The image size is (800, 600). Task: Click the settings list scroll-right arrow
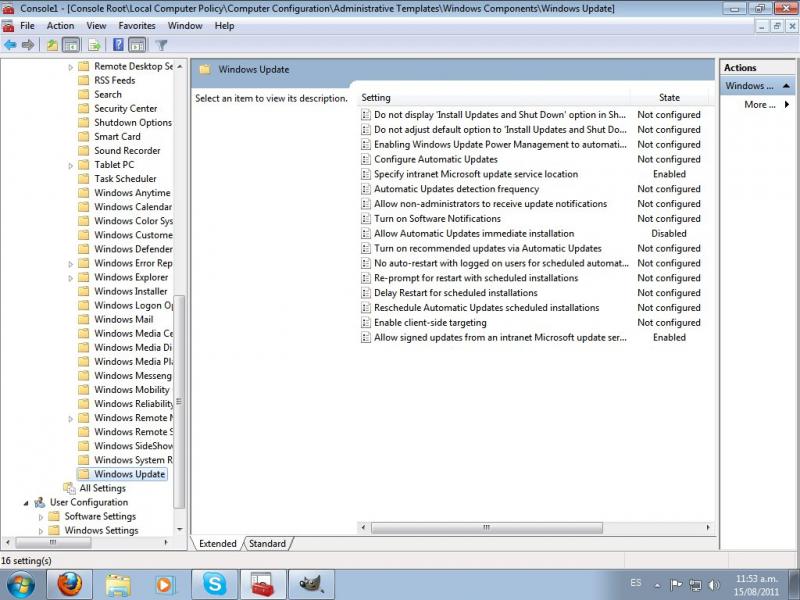708,528
